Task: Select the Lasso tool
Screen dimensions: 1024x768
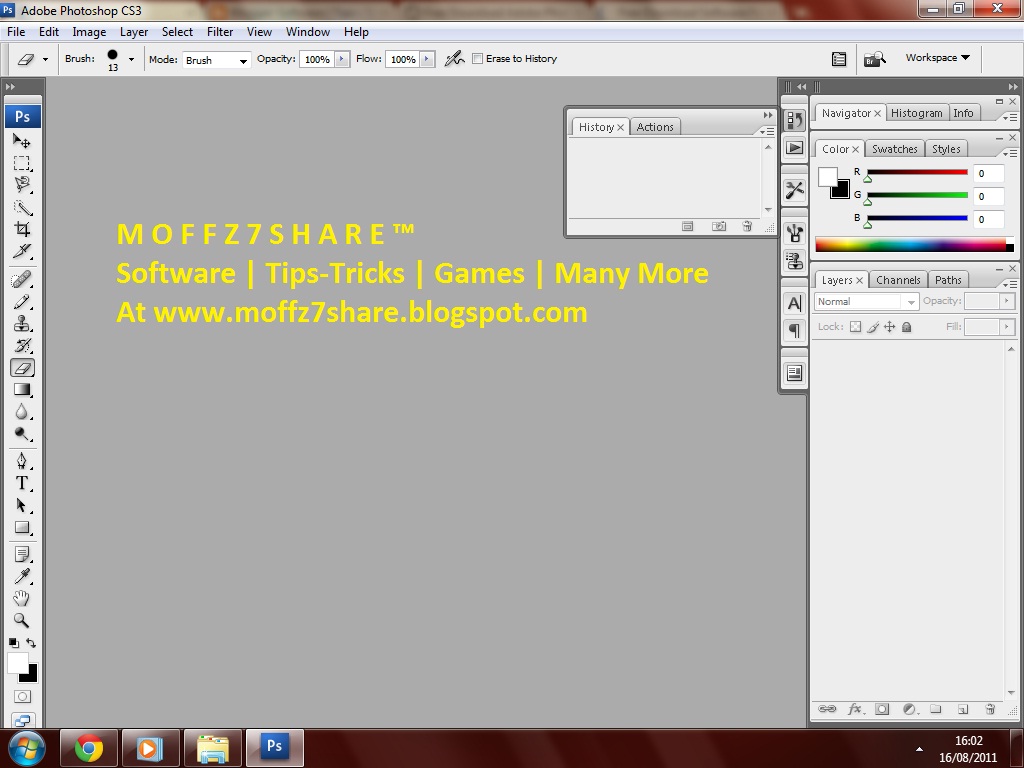Action: (22, 185)
